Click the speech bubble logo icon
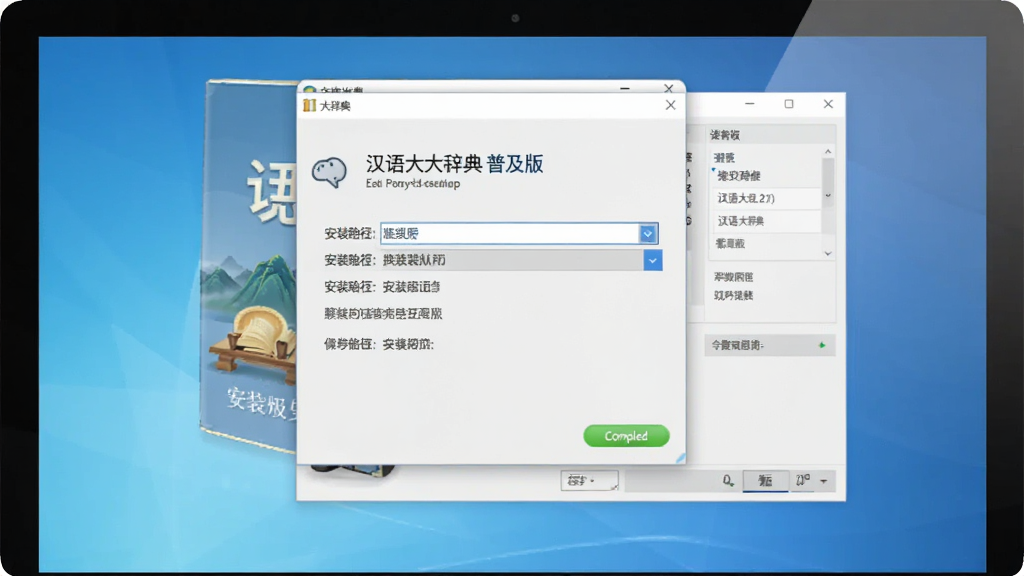Image resolution: width=1024 pixels, height=576 pixels. pyautogui.click(x=329, y=172)
